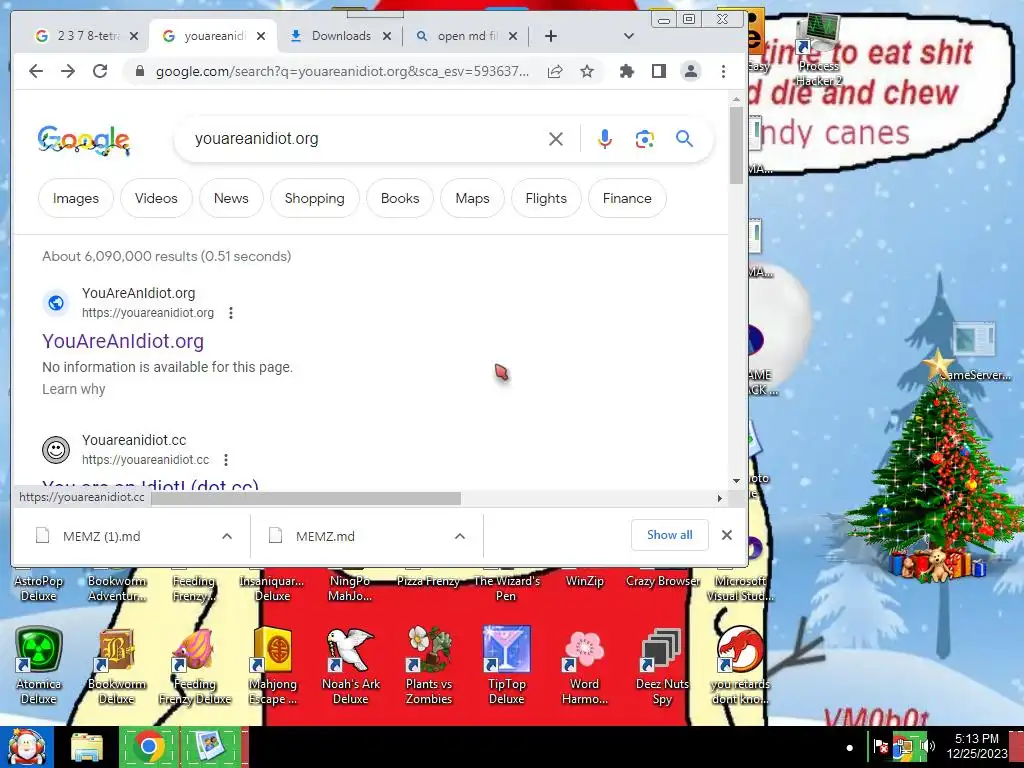Go back with the browser back arrow
1024x768 pixels.
36,71
